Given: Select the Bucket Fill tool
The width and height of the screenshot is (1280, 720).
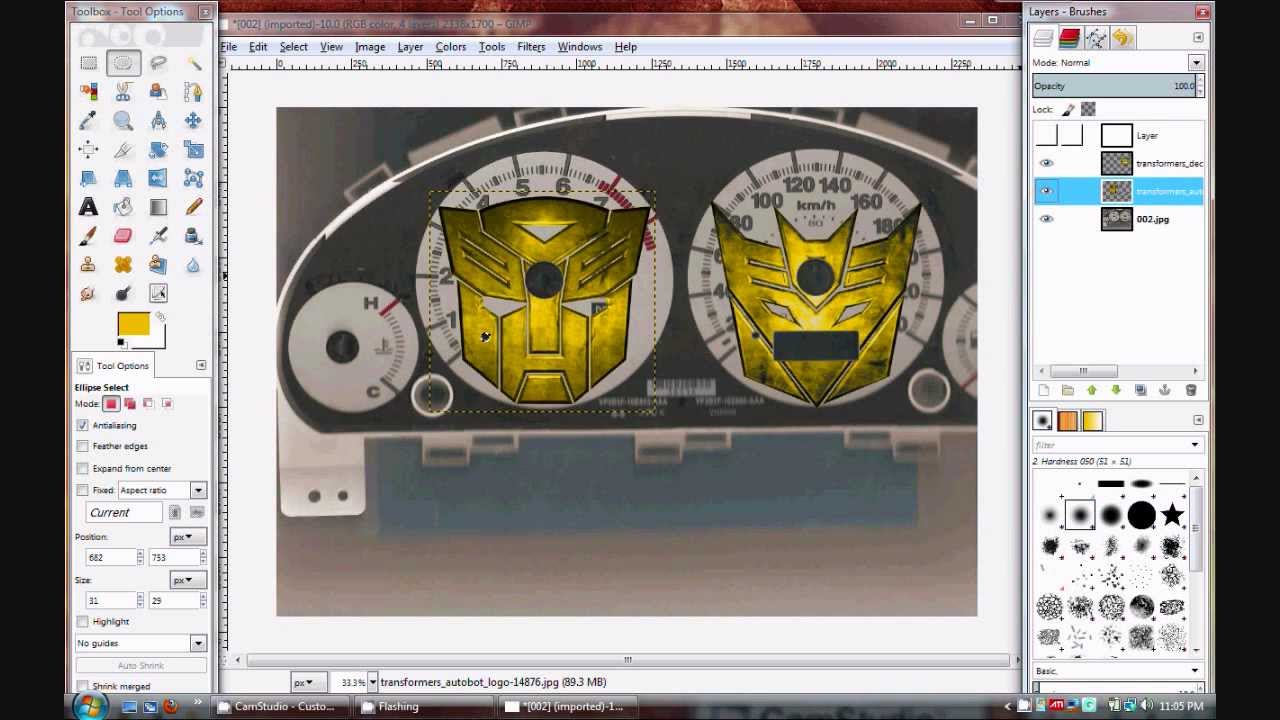Looking at the screenshot, I should (x=123, y=208).
